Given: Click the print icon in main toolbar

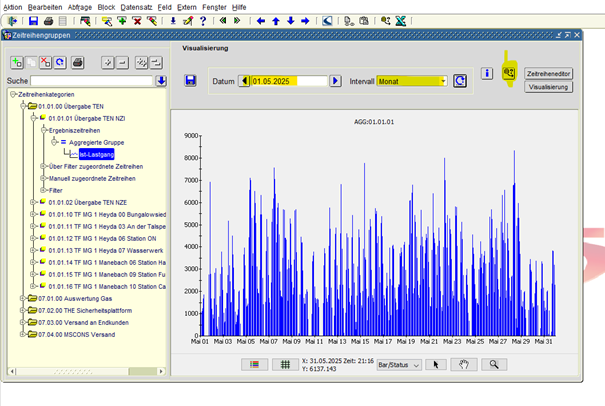Looking at the screenshot, I should [x=48, y=20].
